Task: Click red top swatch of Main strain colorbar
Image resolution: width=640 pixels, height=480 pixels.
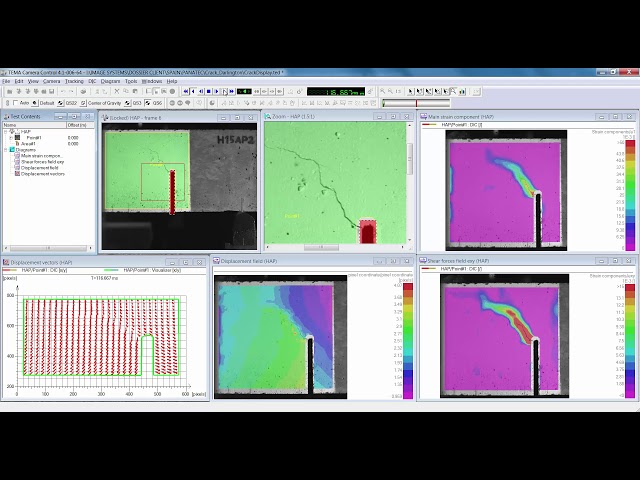Action: 630,143
